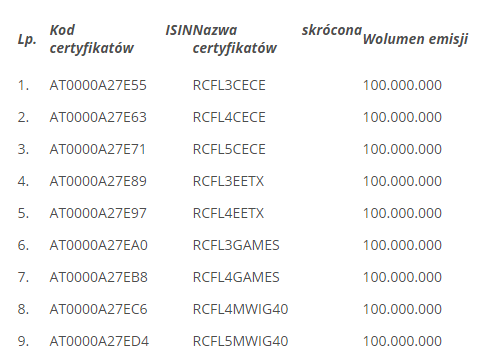Click the RCFL3GAMES certificate name
The width and height of the screenshot is (484, 364).
(x=236, y=245)
